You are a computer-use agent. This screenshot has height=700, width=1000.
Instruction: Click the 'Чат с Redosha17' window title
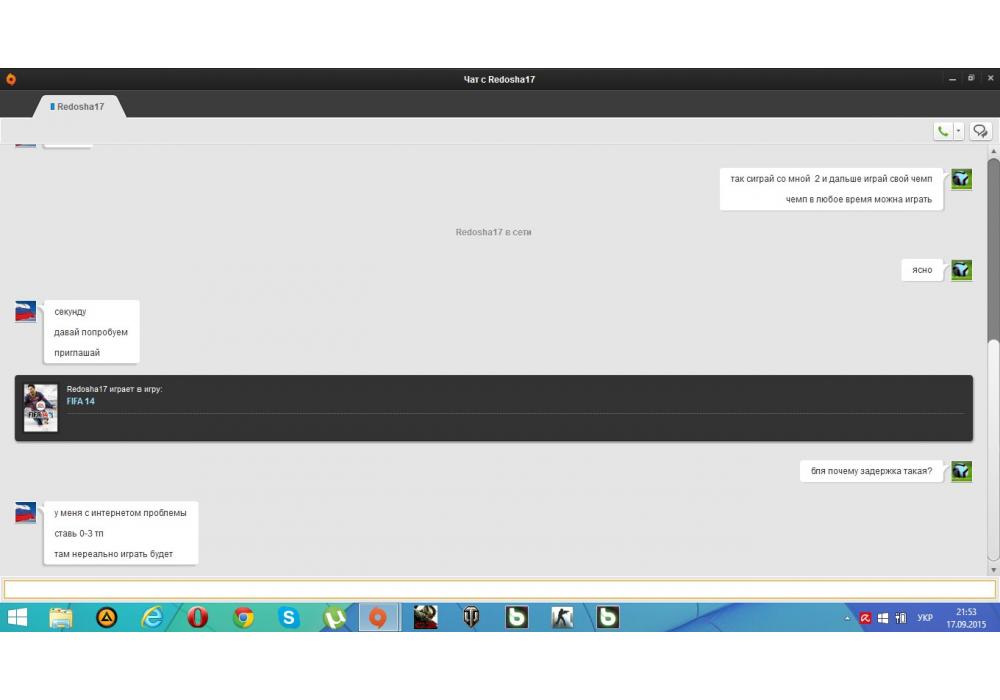499,79
